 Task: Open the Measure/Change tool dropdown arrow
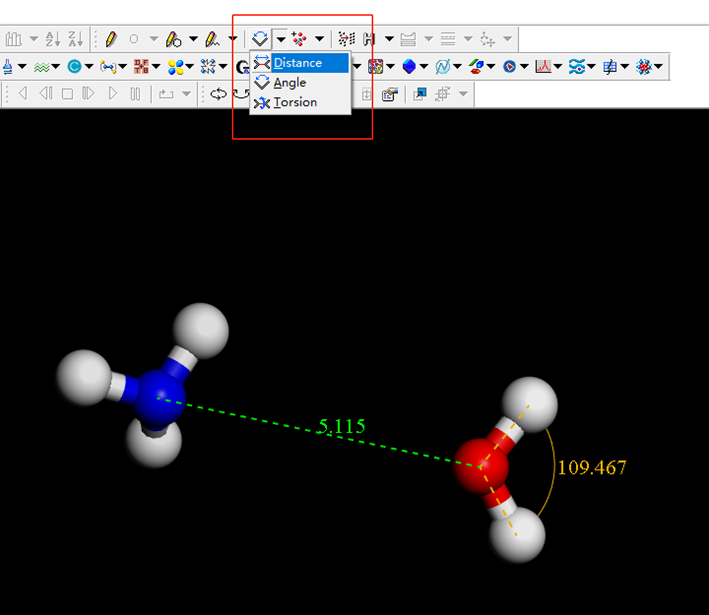click(x=280, y=40)
